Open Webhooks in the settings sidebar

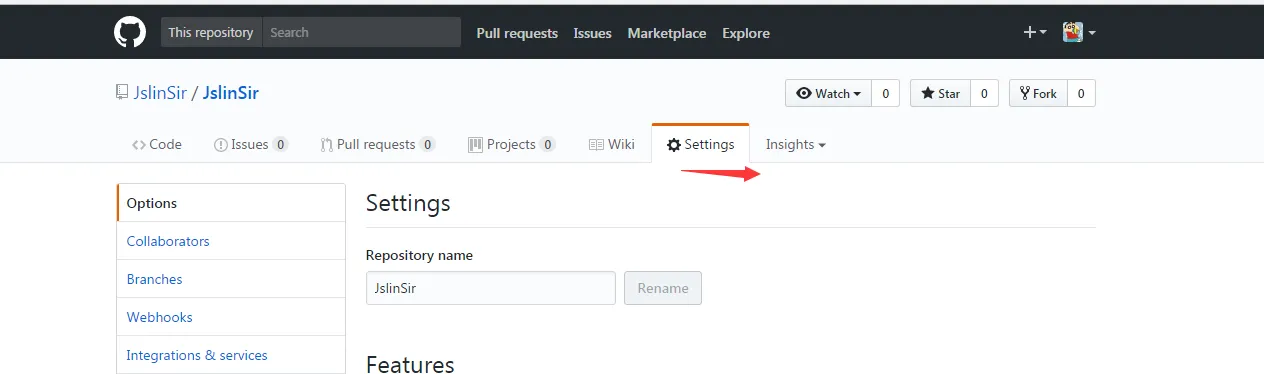[x=231, y=317]
